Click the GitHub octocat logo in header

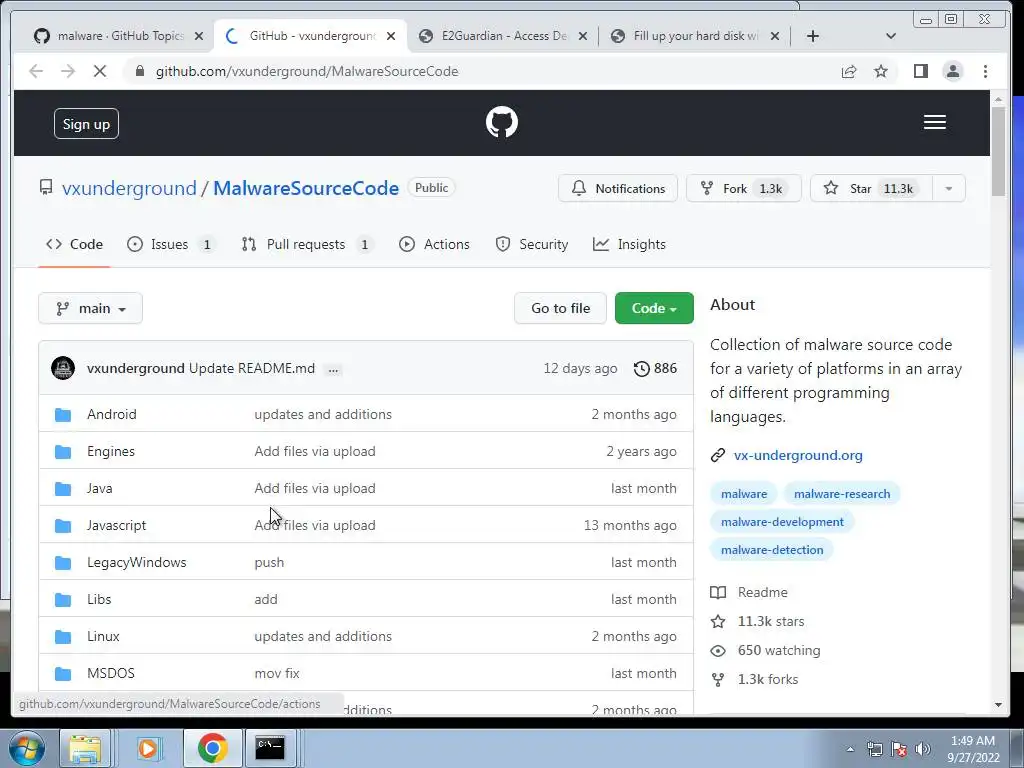pyautogui.click(x=502, y=122)
